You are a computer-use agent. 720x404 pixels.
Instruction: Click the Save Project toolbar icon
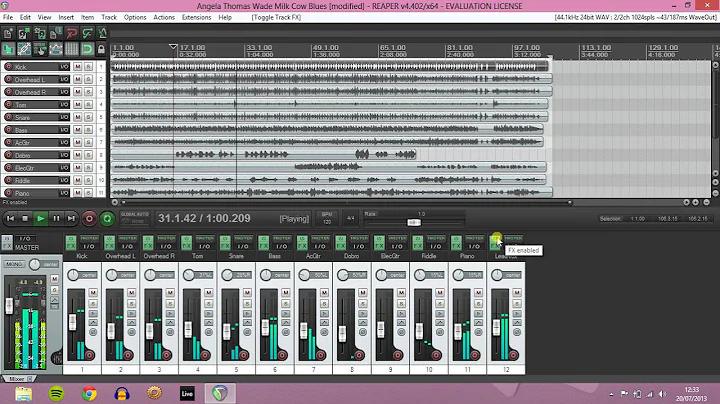pos(40,33)
